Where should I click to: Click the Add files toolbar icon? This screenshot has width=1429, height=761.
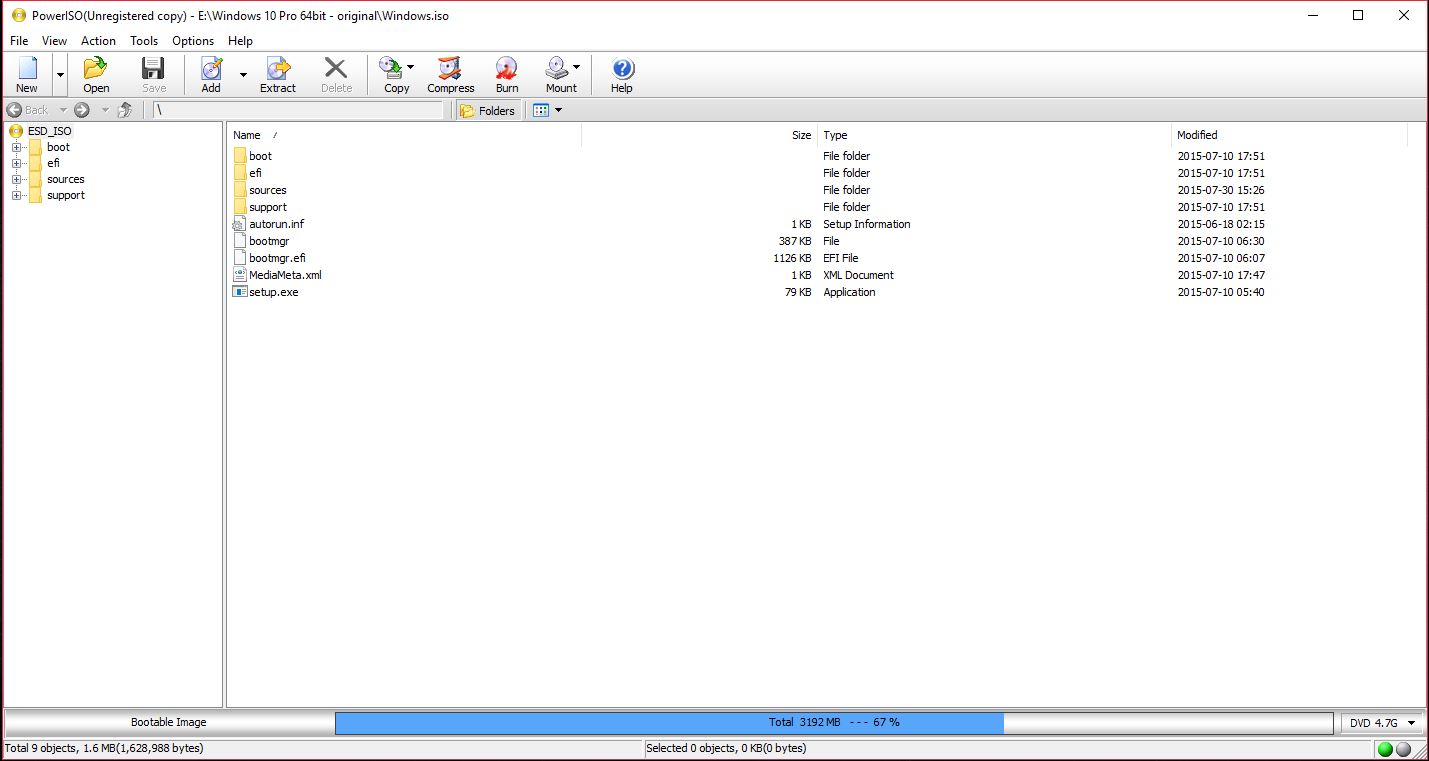[211, 74]
